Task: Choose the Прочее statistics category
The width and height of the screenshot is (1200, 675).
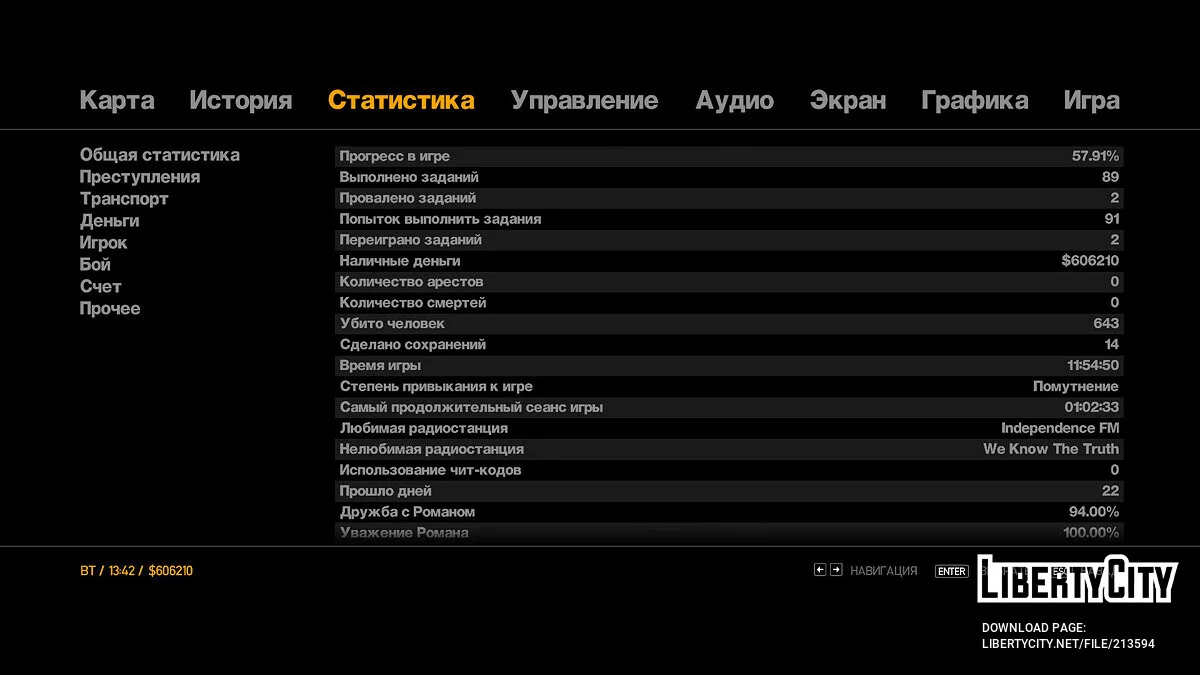Action: point(110,309)
